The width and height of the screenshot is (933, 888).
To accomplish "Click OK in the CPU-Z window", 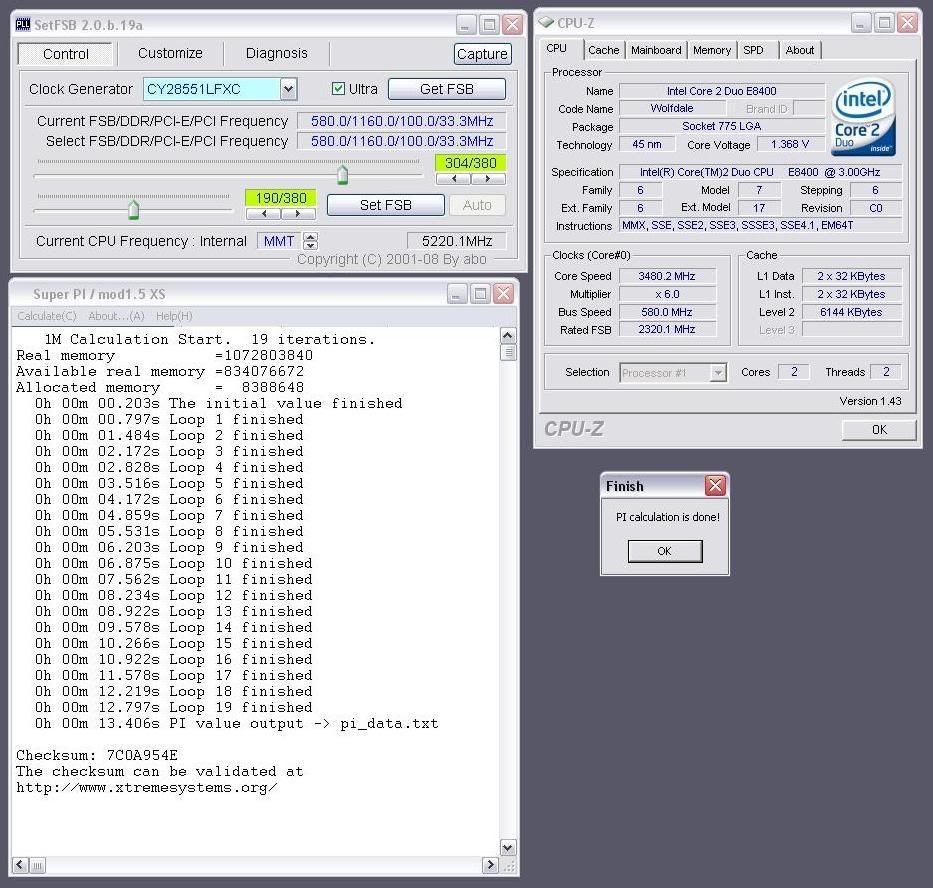I will [x=879, y=430].
